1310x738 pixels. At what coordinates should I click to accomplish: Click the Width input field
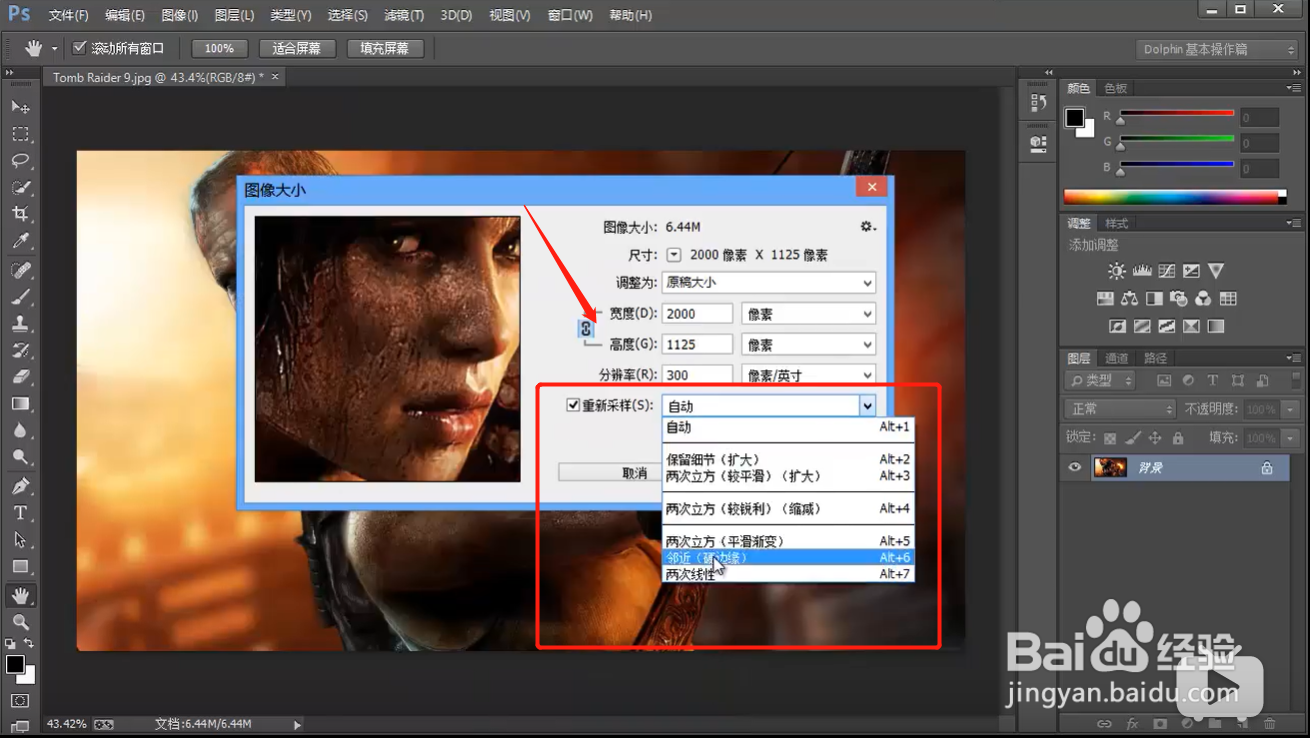pyautogui.click(x=697, y=314)
